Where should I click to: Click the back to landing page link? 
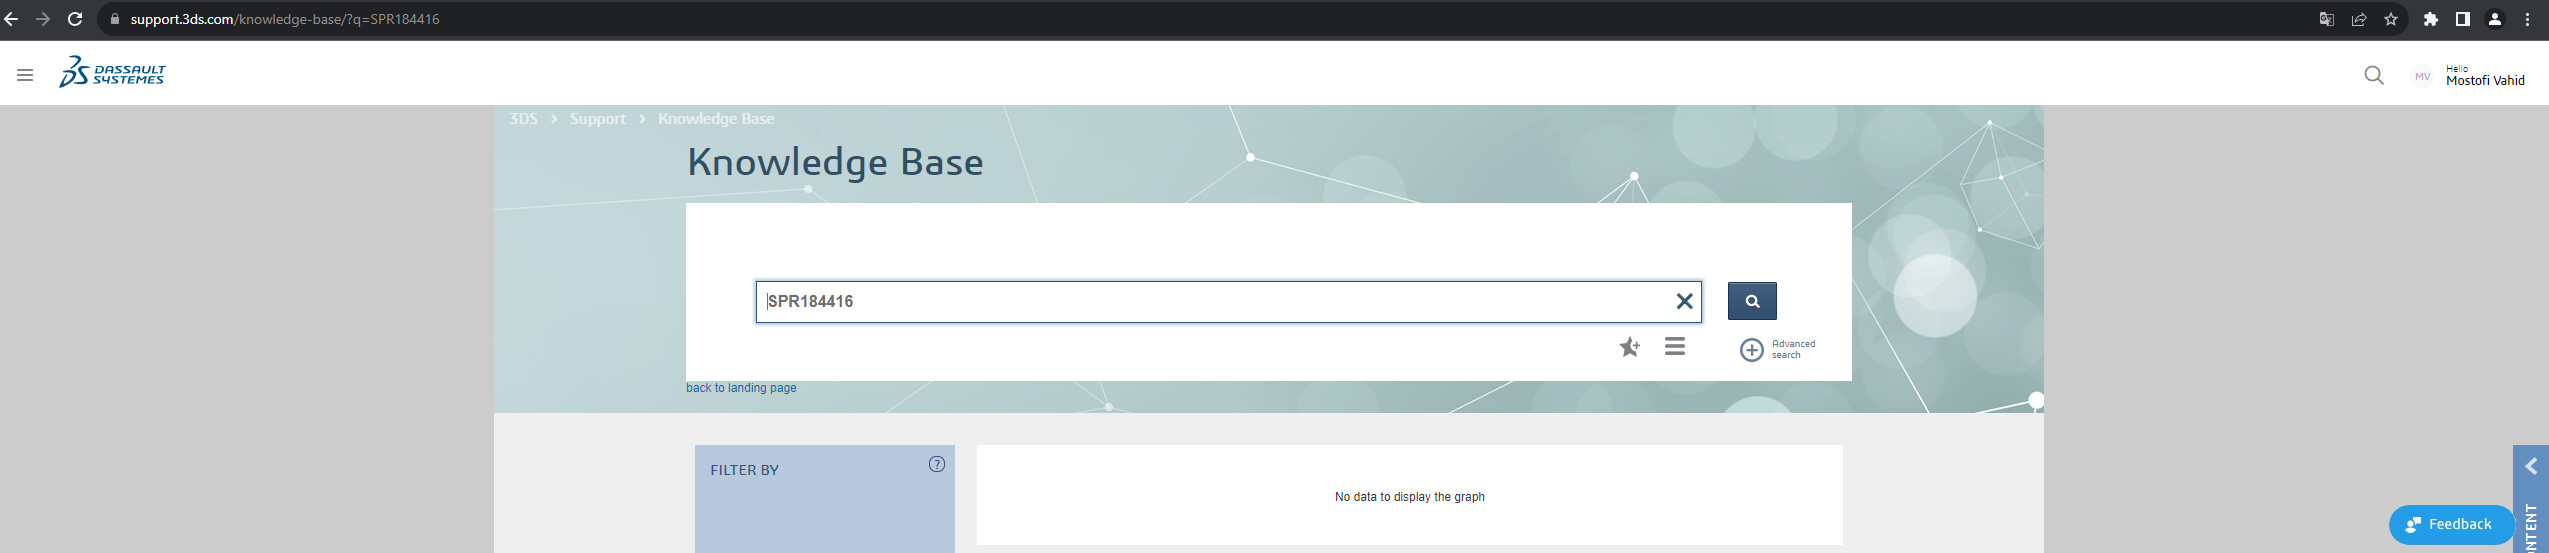click(741, 388)
